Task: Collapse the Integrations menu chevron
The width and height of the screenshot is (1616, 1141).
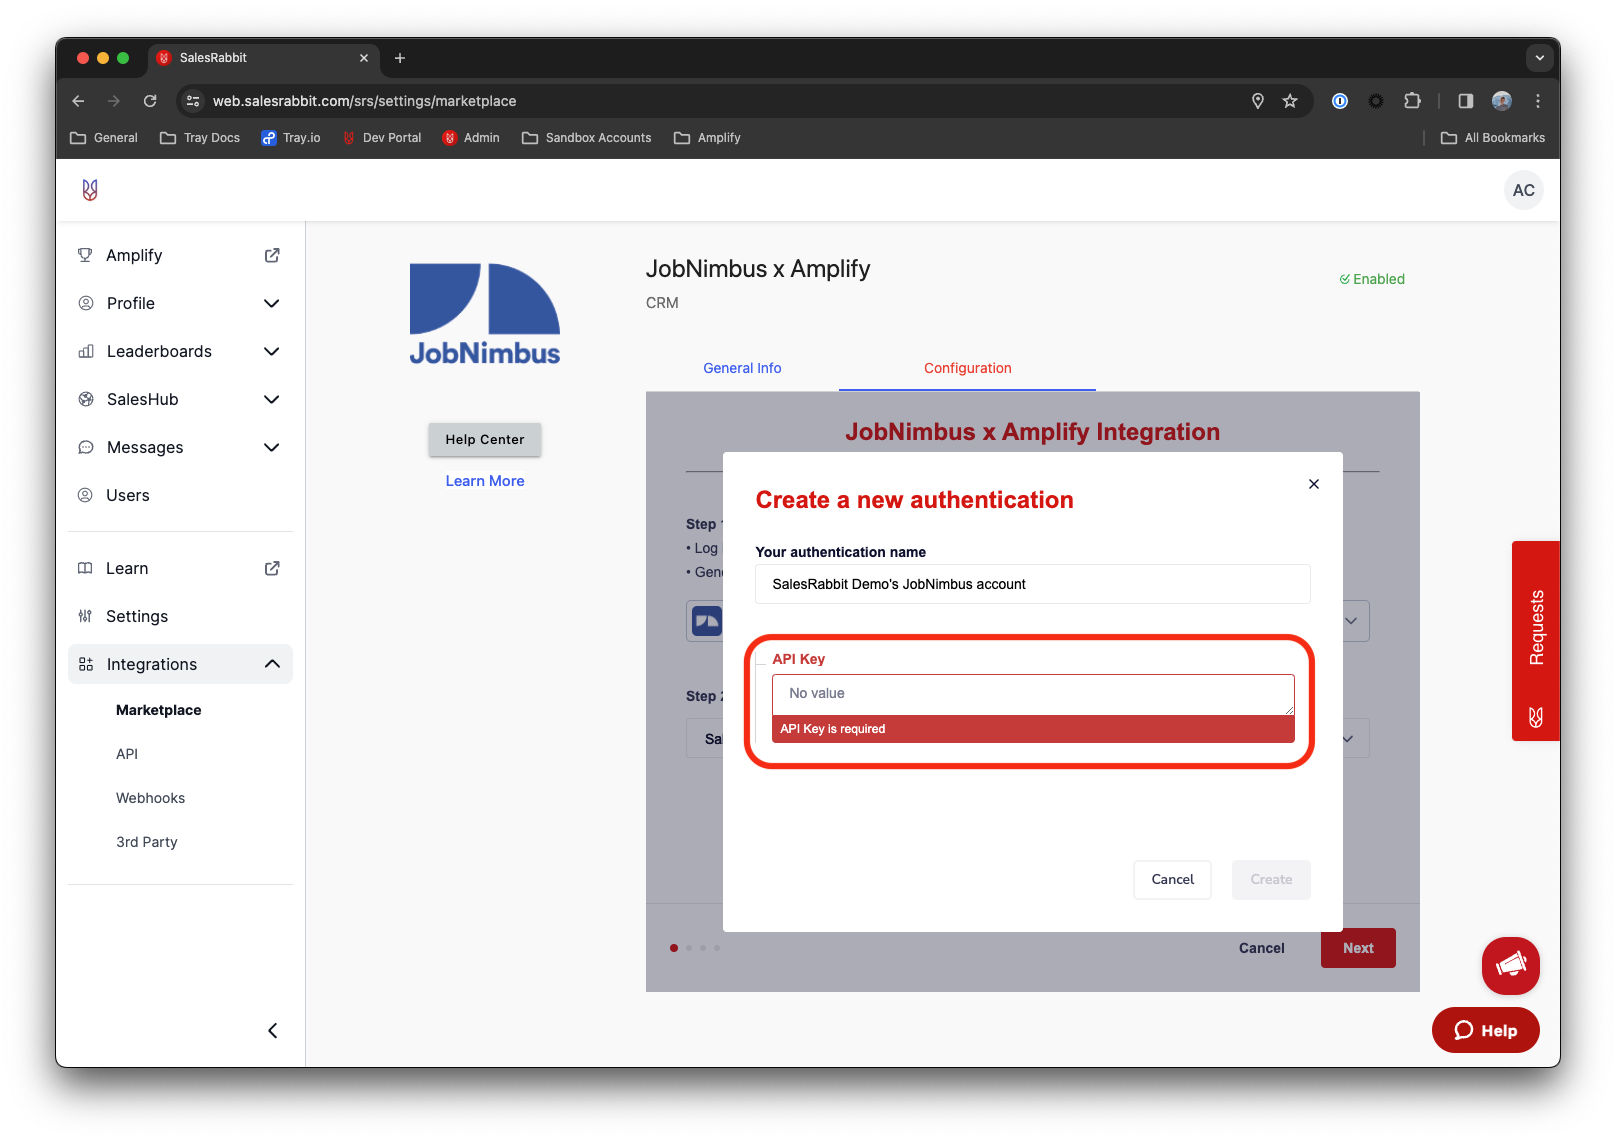Action: coord(272,664)
